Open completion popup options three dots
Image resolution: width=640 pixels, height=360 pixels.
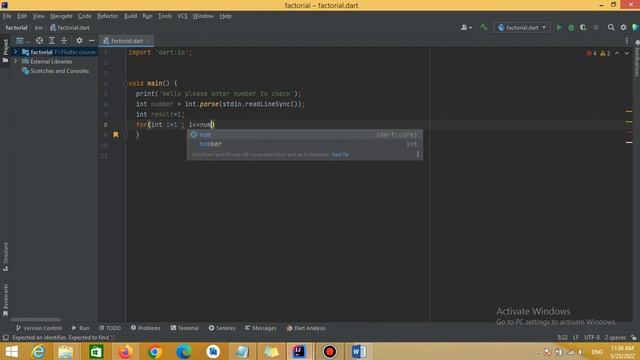pos(418,154)
